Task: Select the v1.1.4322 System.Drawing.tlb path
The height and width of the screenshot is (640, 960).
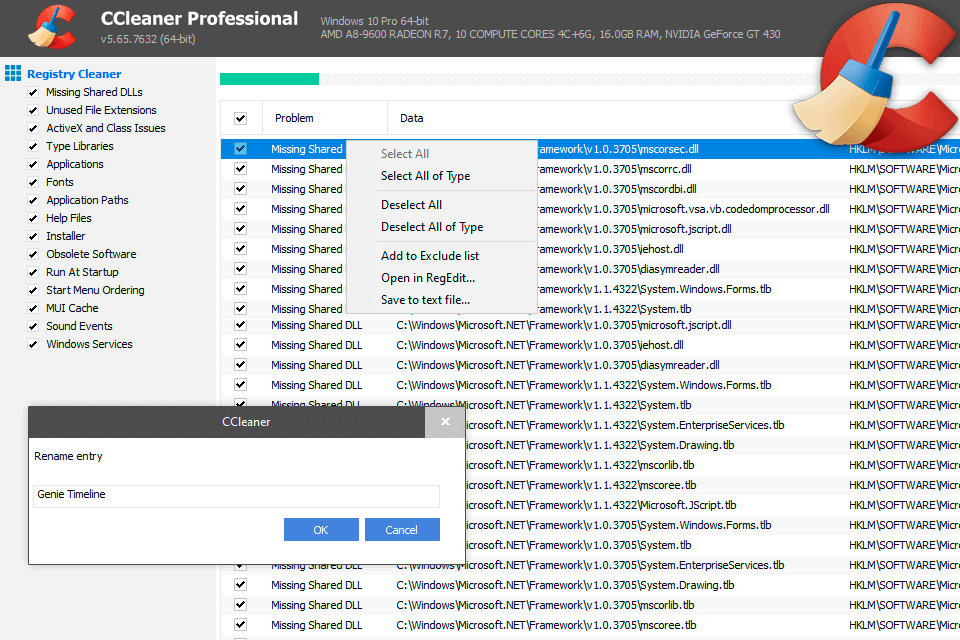Action: pos(599,445)
